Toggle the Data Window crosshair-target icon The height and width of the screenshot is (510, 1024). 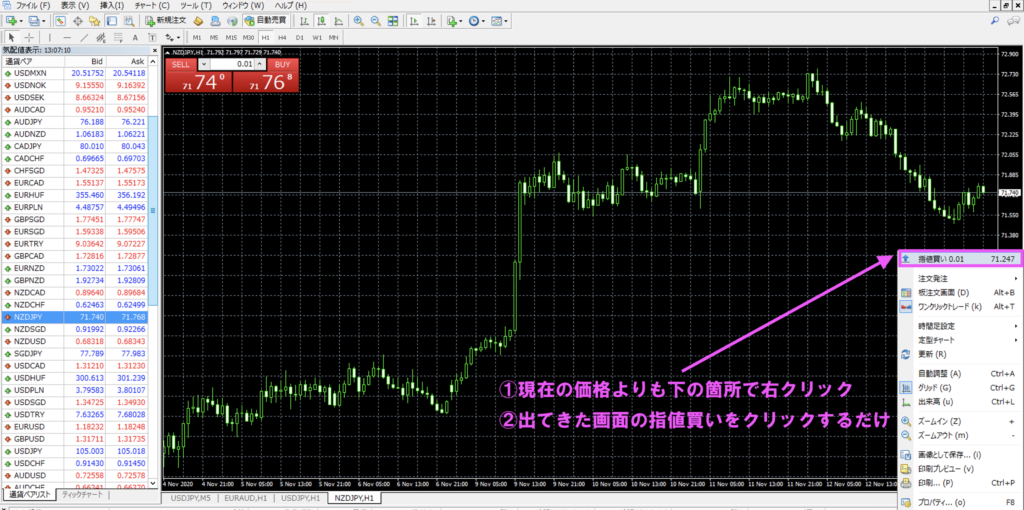pos(77,21)
